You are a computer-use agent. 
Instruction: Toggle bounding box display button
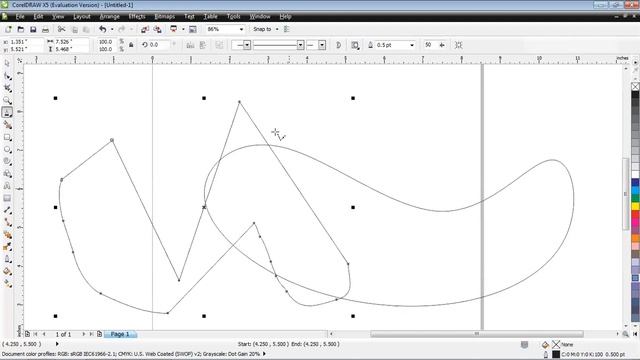(458, 45)
